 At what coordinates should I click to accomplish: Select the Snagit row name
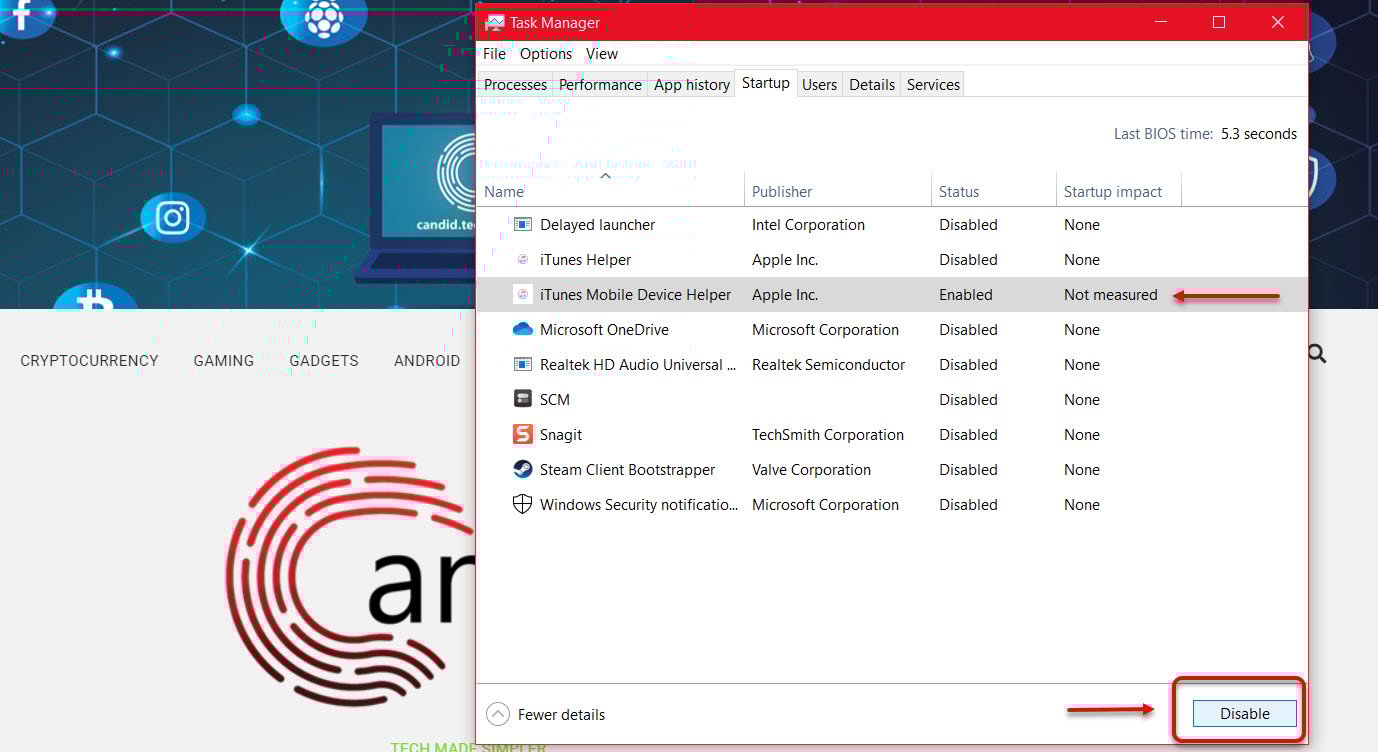tap(561, 435)
